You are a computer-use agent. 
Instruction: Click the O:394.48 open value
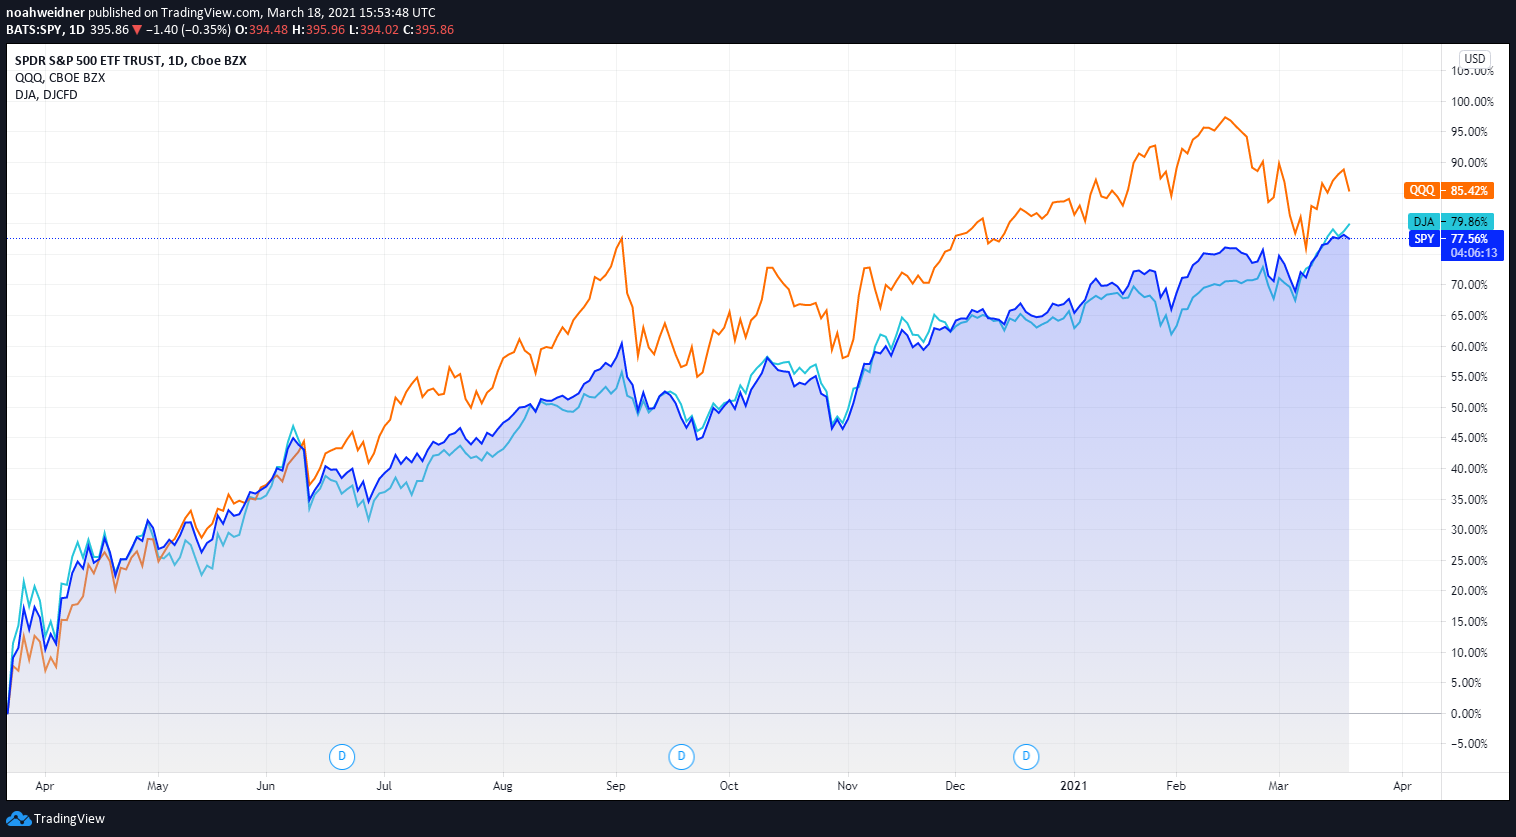[x=261, y=29]
